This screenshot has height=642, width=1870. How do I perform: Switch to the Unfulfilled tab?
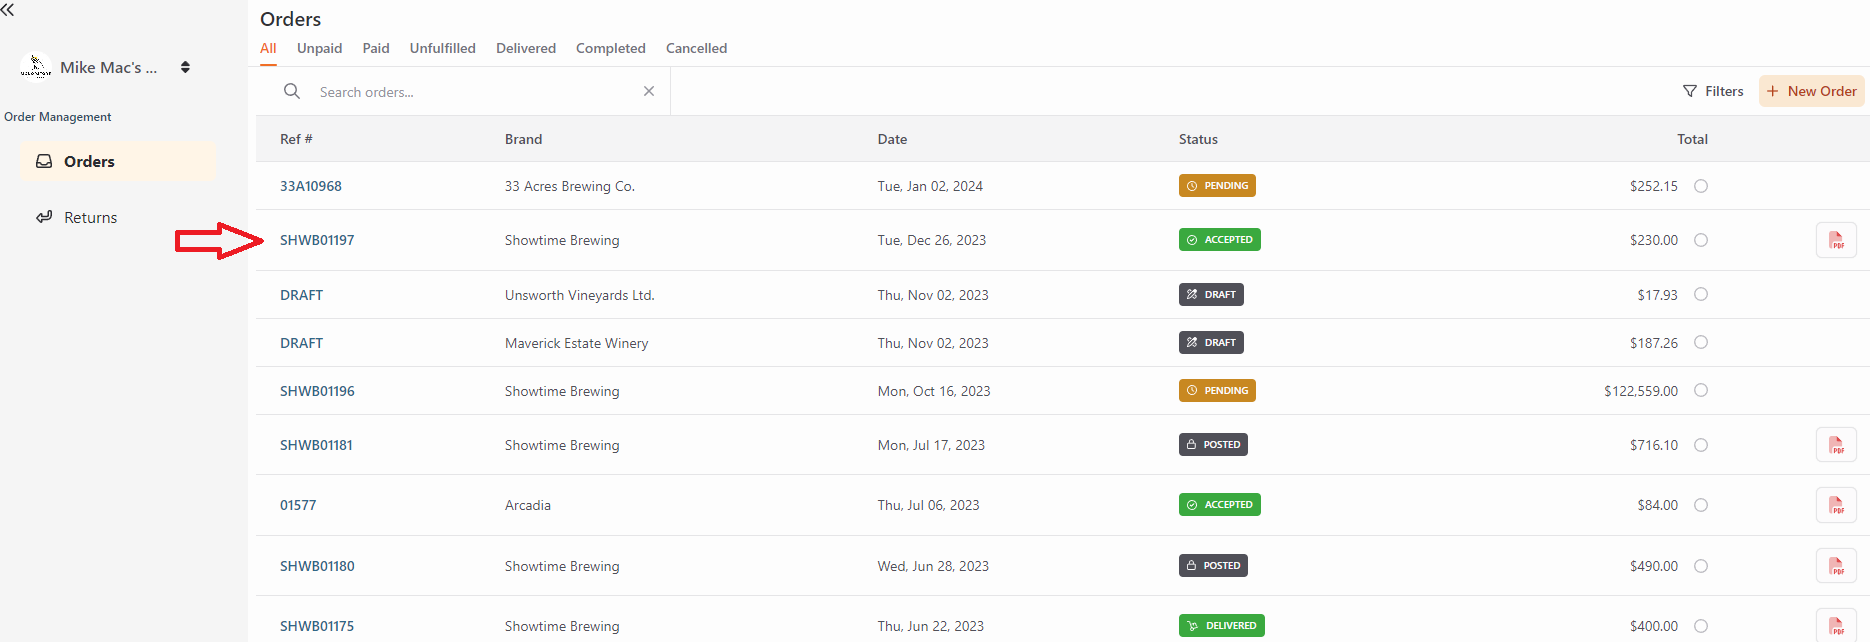click(x=443, y=48)
